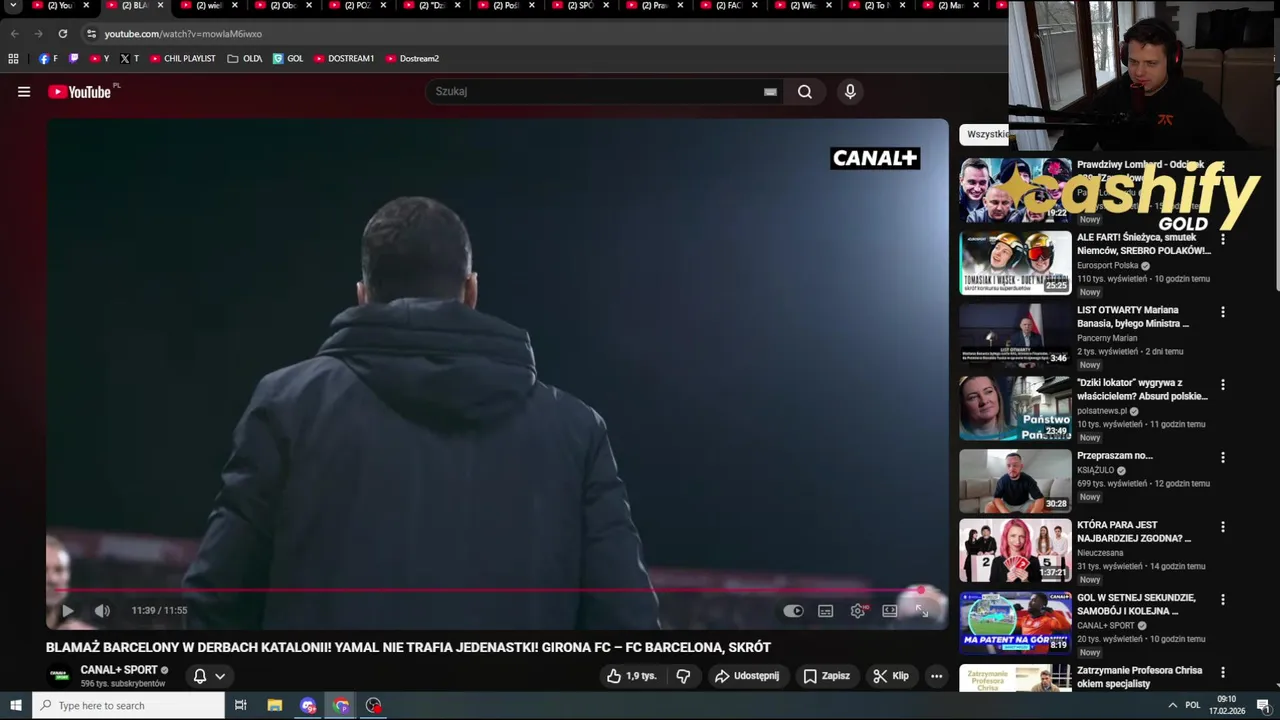Open options for GOL W SETNEJ SEKUNDZIE
Screen dimensions: 1280x720
click(1222, 600)
